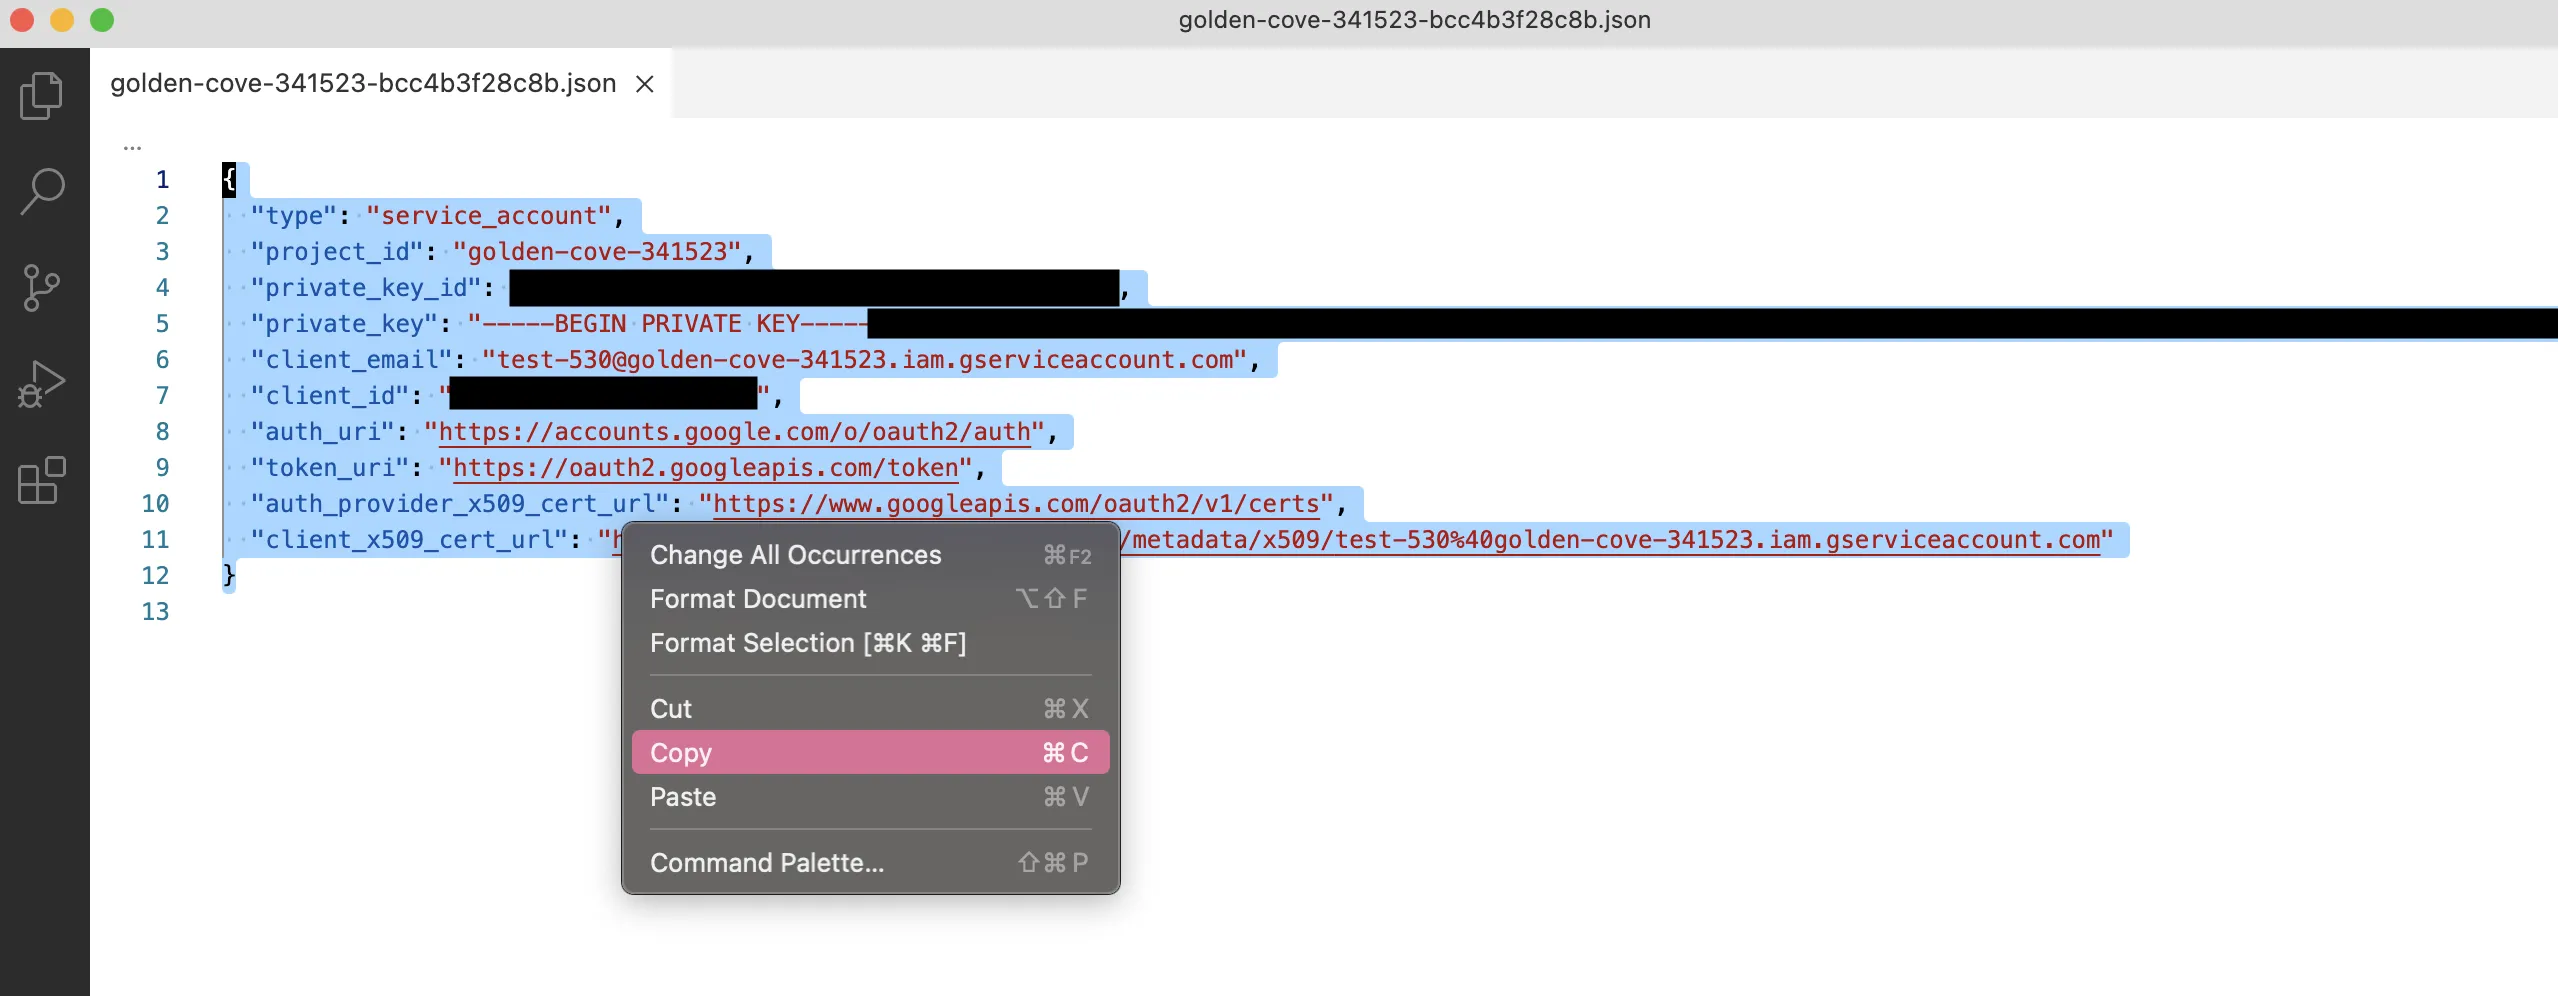
Task: Open the Explorer sidebar
Action: [x=40, y=95]
